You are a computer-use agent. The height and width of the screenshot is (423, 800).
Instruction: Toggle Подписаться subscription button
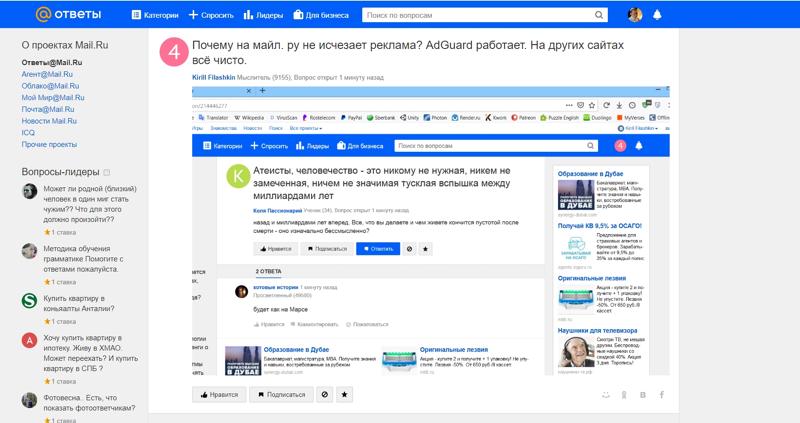click(281, 395)
